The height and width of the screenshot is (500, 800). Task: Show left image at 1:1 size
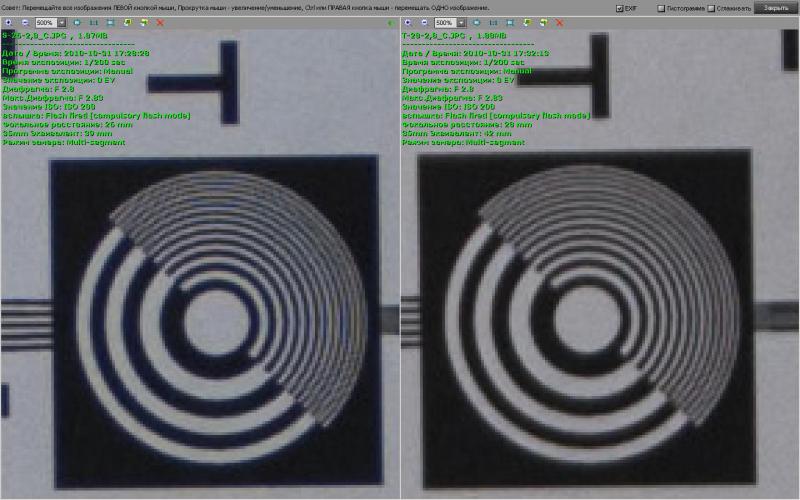pos(94,23)
